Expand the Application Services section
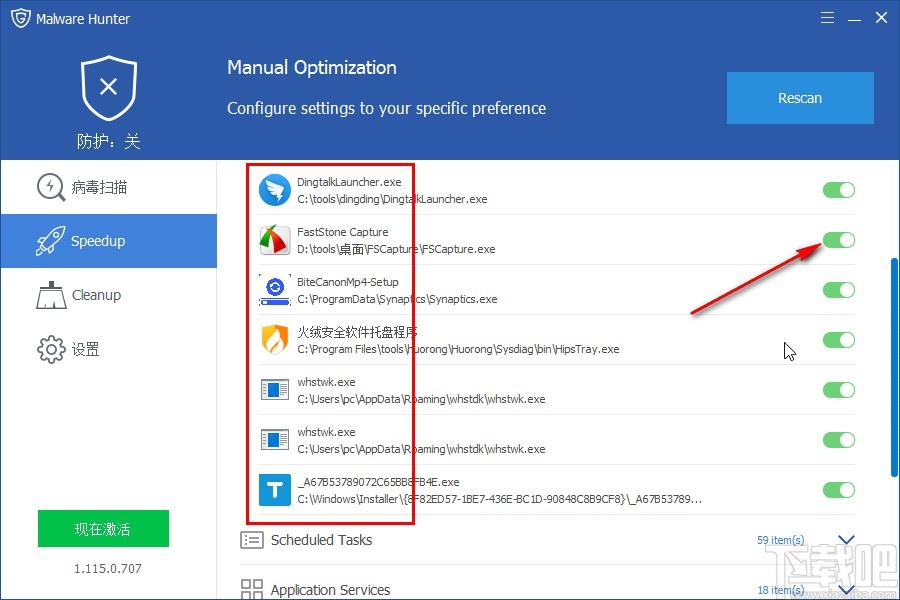Screen dimensions: 900x600 pyautogui.click(x=845, y=589)
